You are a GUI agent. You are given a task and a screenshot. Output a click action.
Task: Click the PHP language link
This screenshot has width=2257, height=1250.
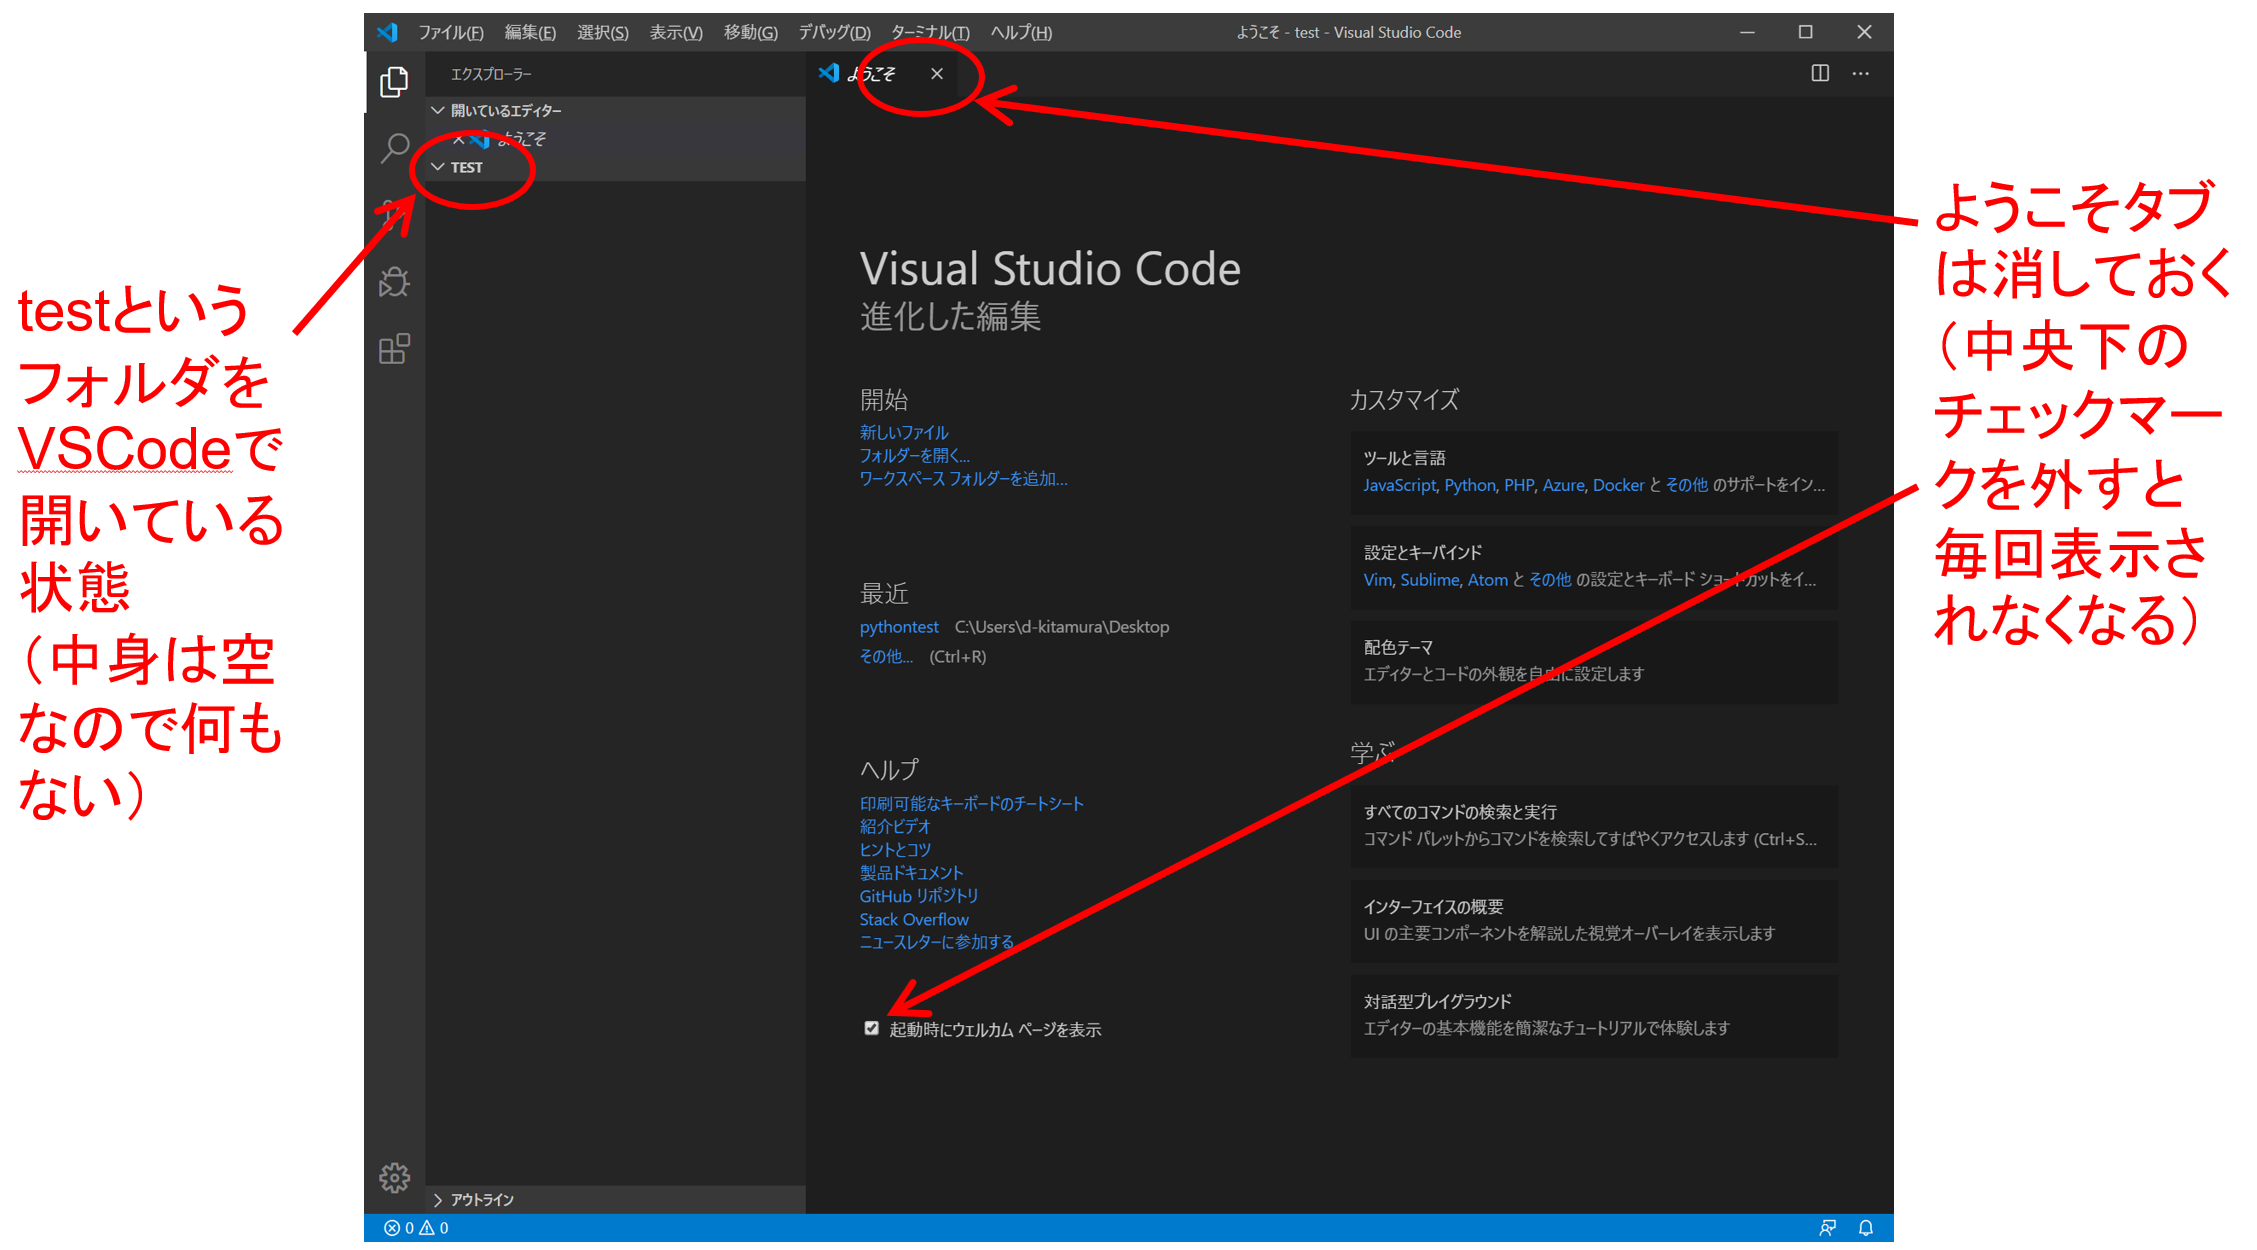1519,485
